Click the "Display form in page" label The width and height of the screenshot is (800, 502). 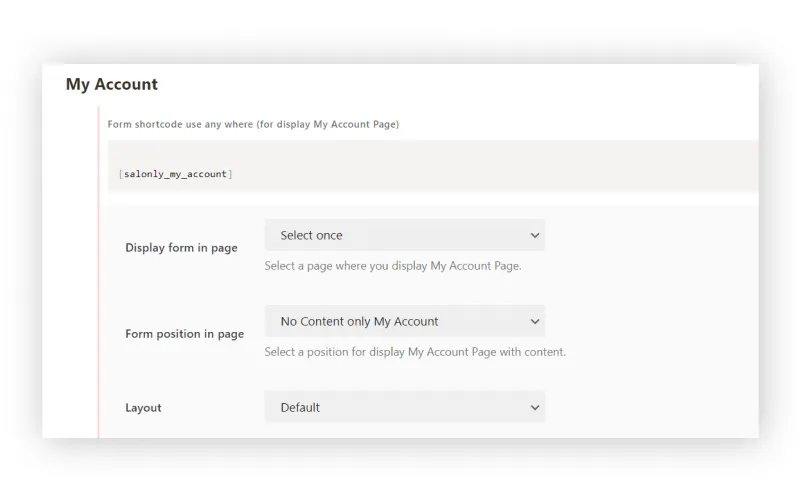coord(181,248)
